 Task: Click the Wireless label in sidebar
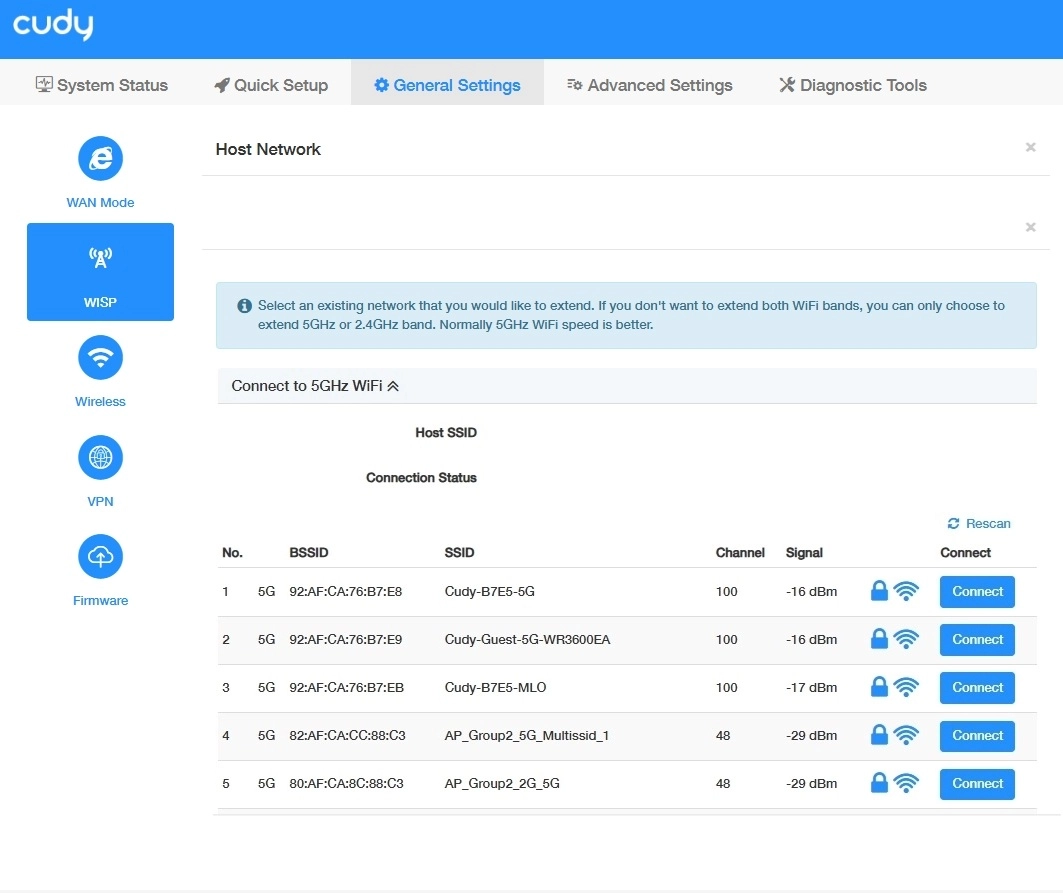point(100,401)
